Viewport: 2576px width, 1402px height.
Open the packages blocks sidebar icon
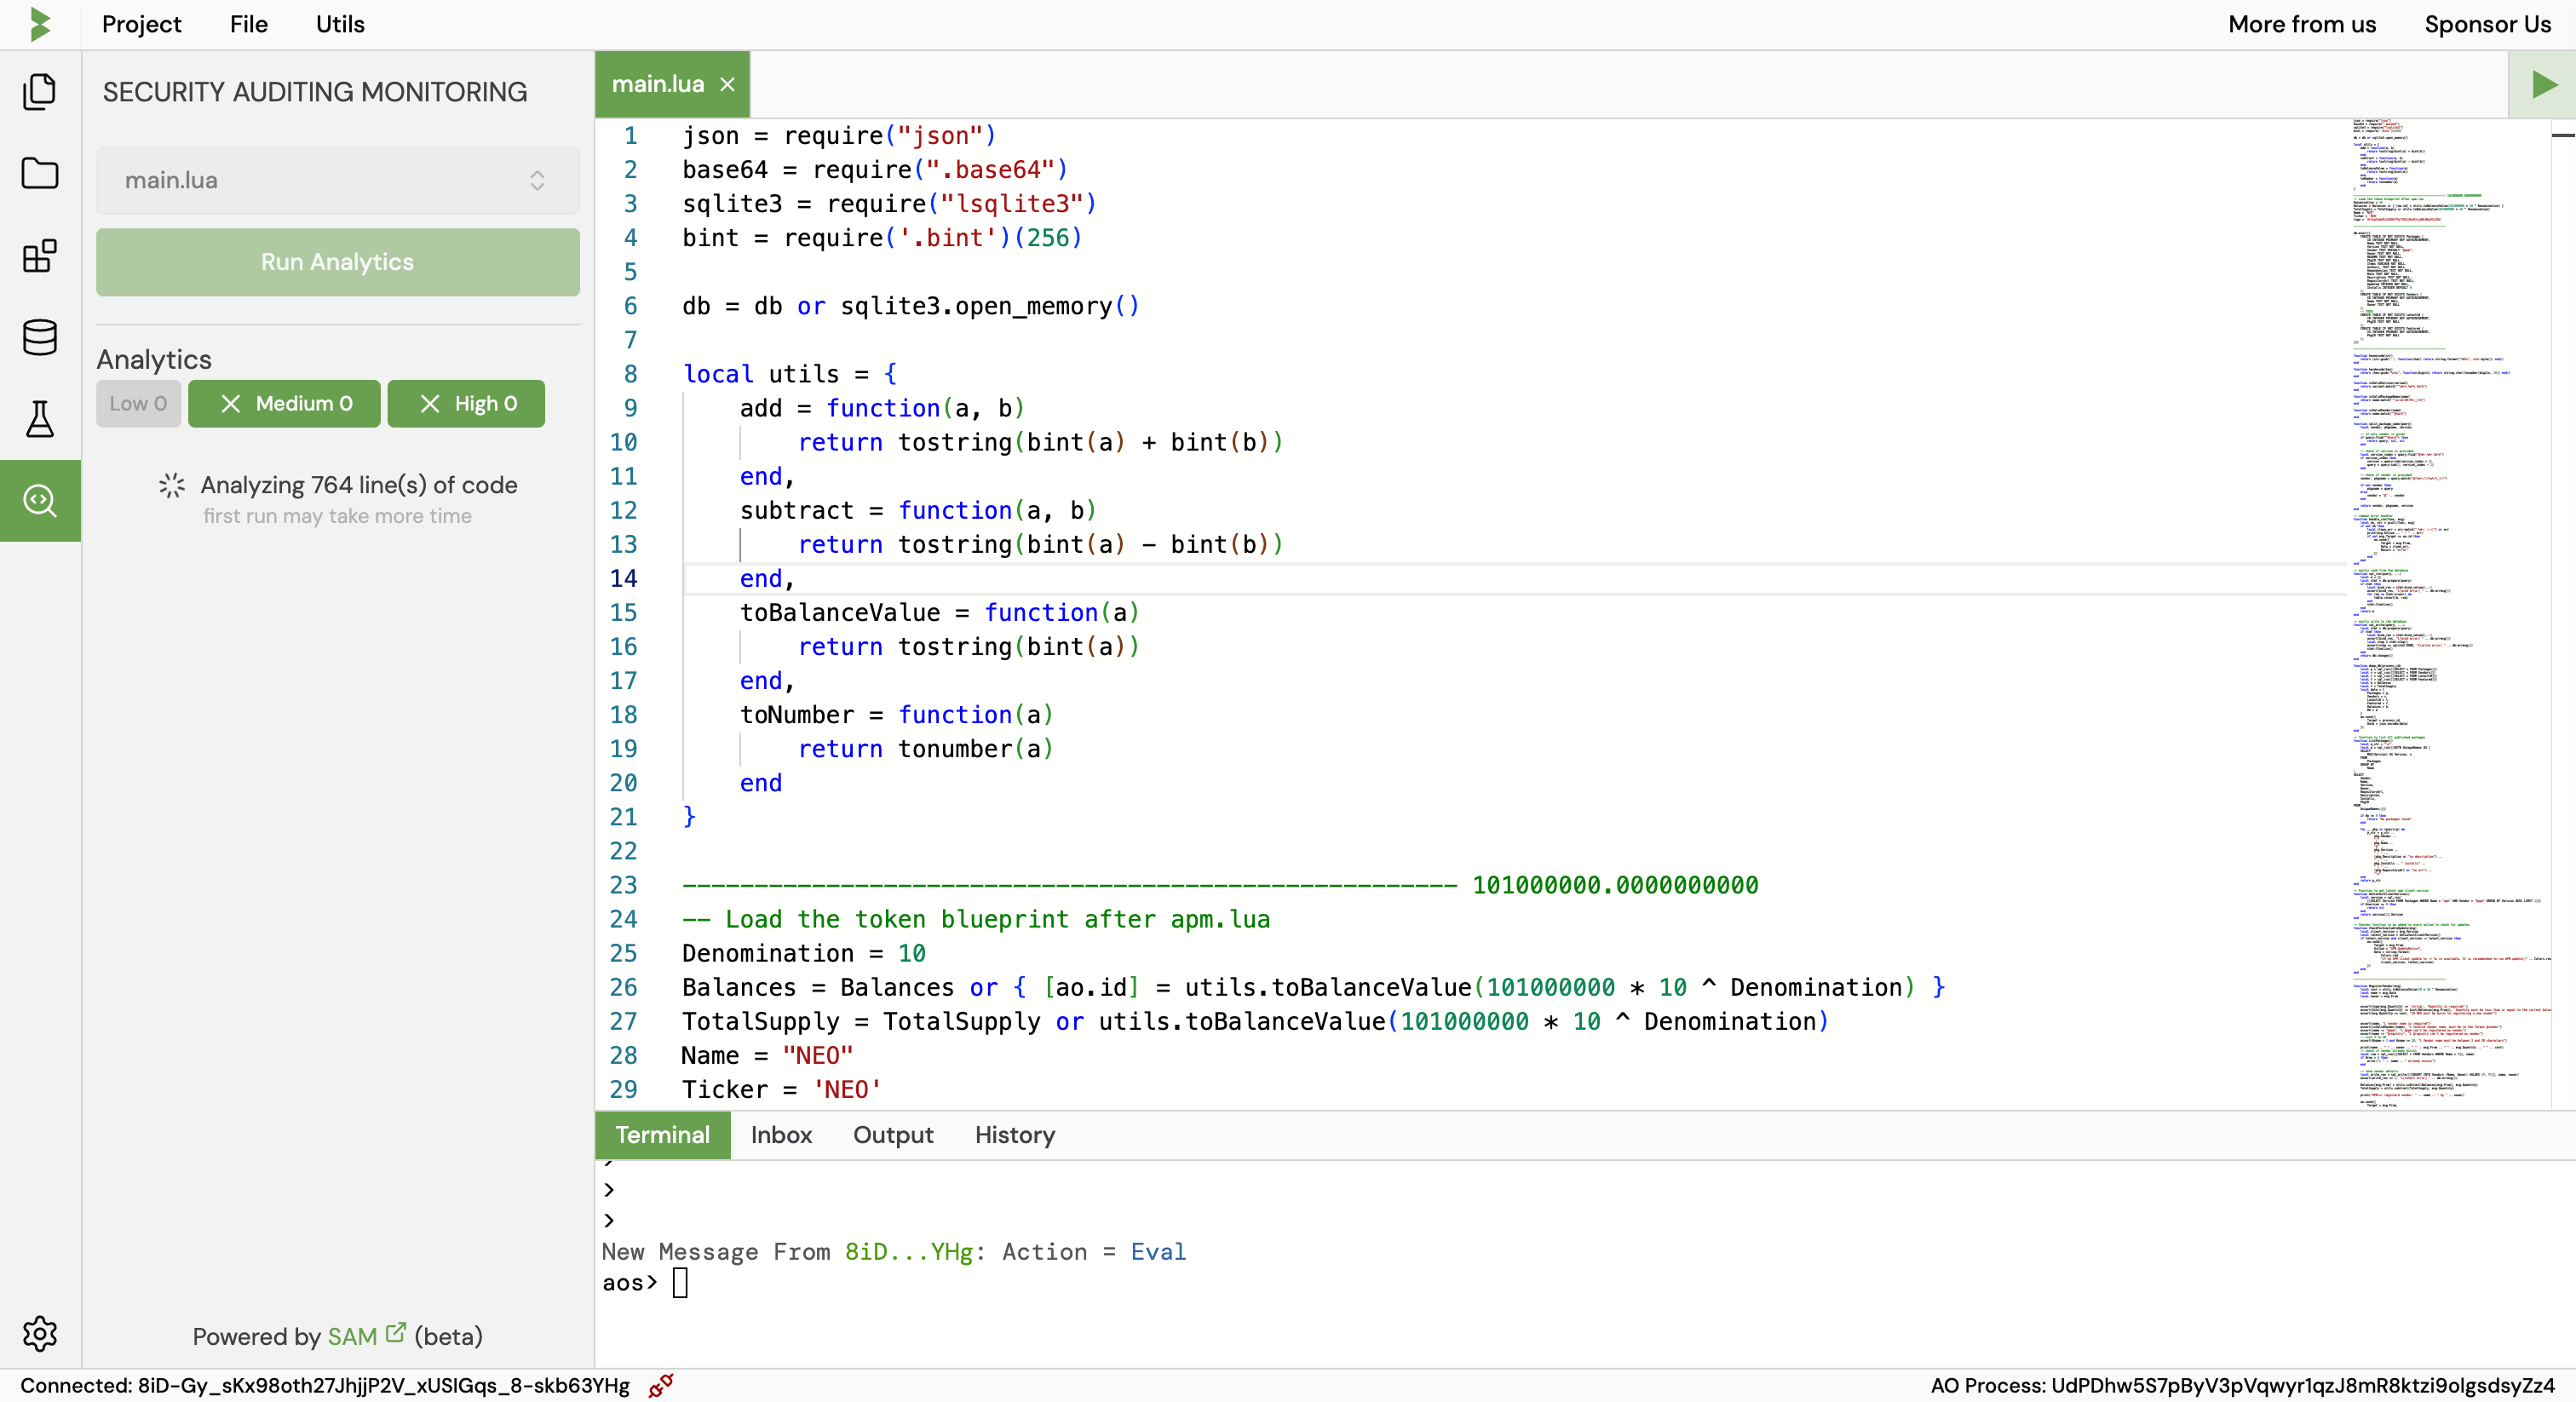coord(40,256)
